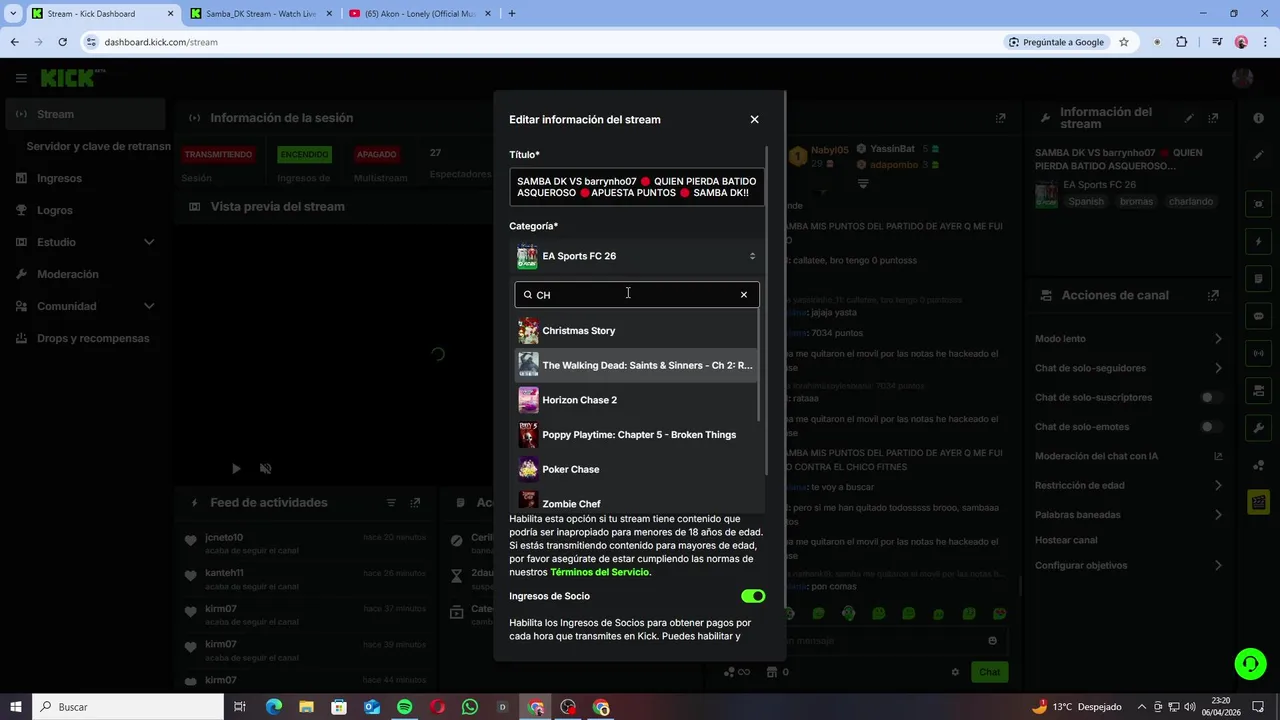Screen dimensions: 1280x720
Task: Open Moderación in the sidebar
Action: pos(85,274)
